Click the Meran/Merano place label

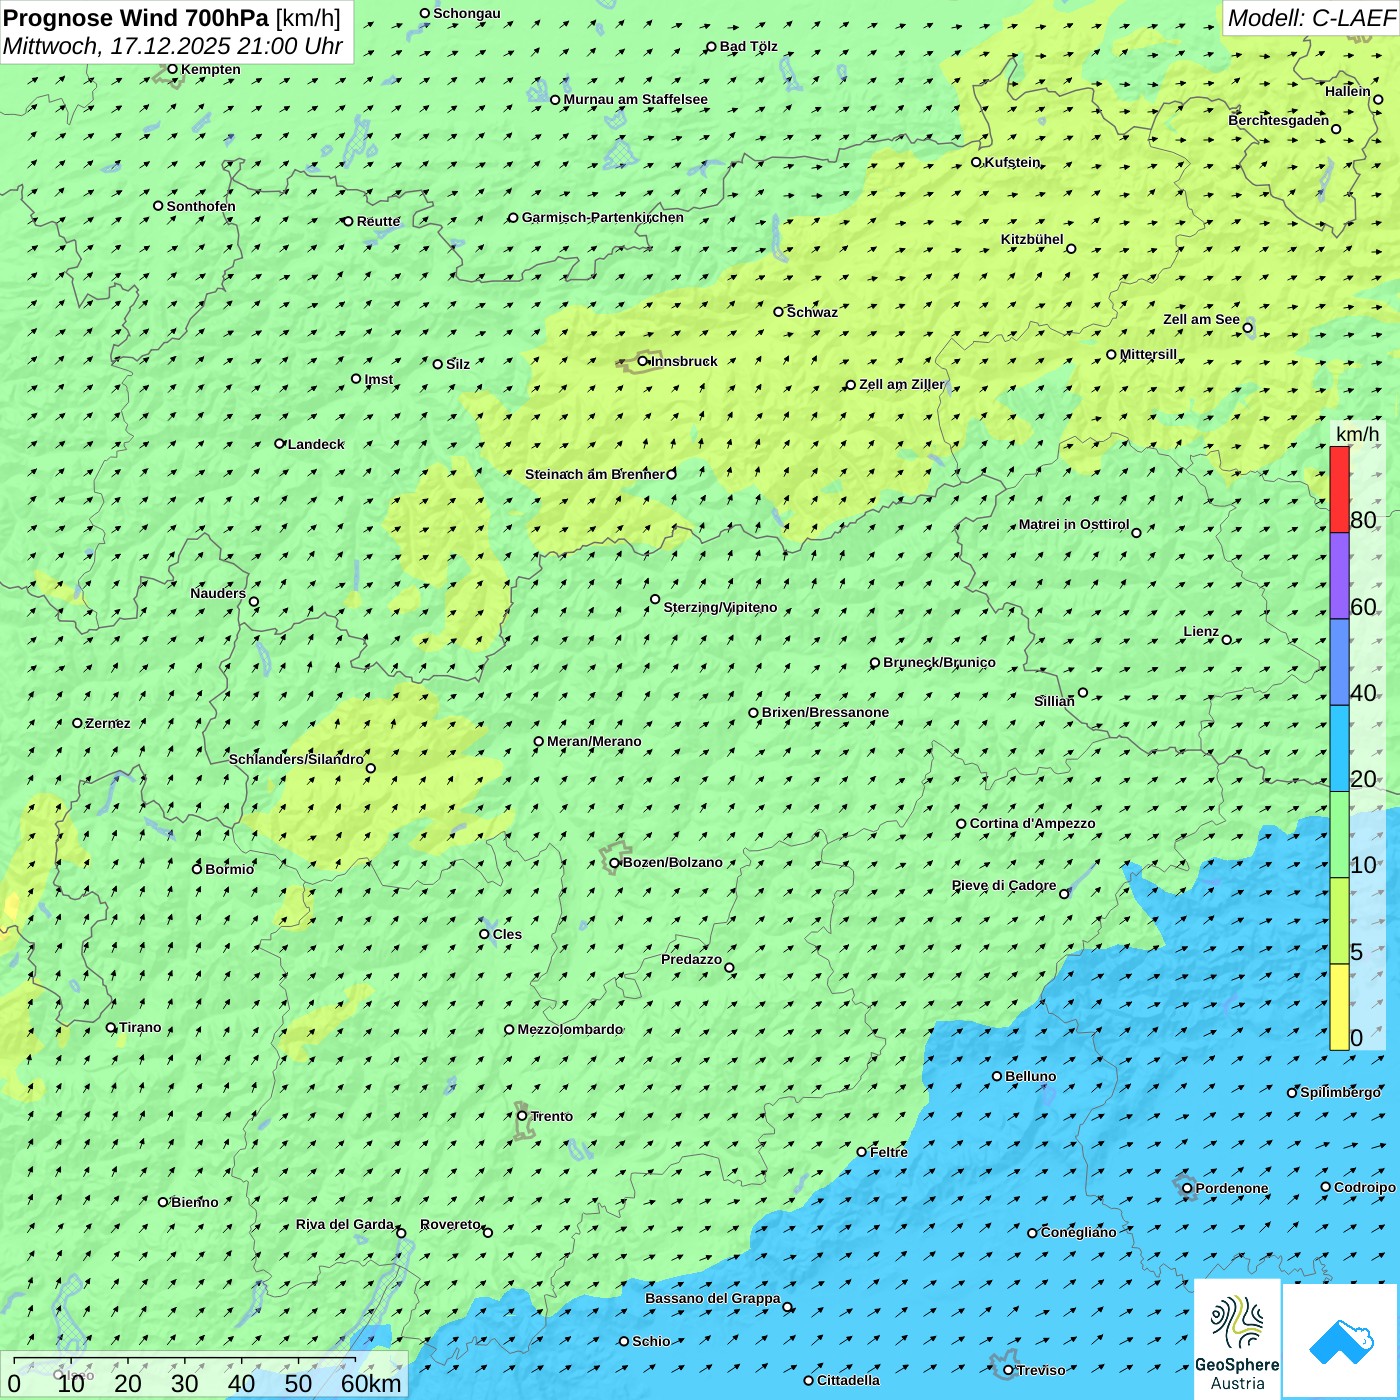(x=594, y=741)
